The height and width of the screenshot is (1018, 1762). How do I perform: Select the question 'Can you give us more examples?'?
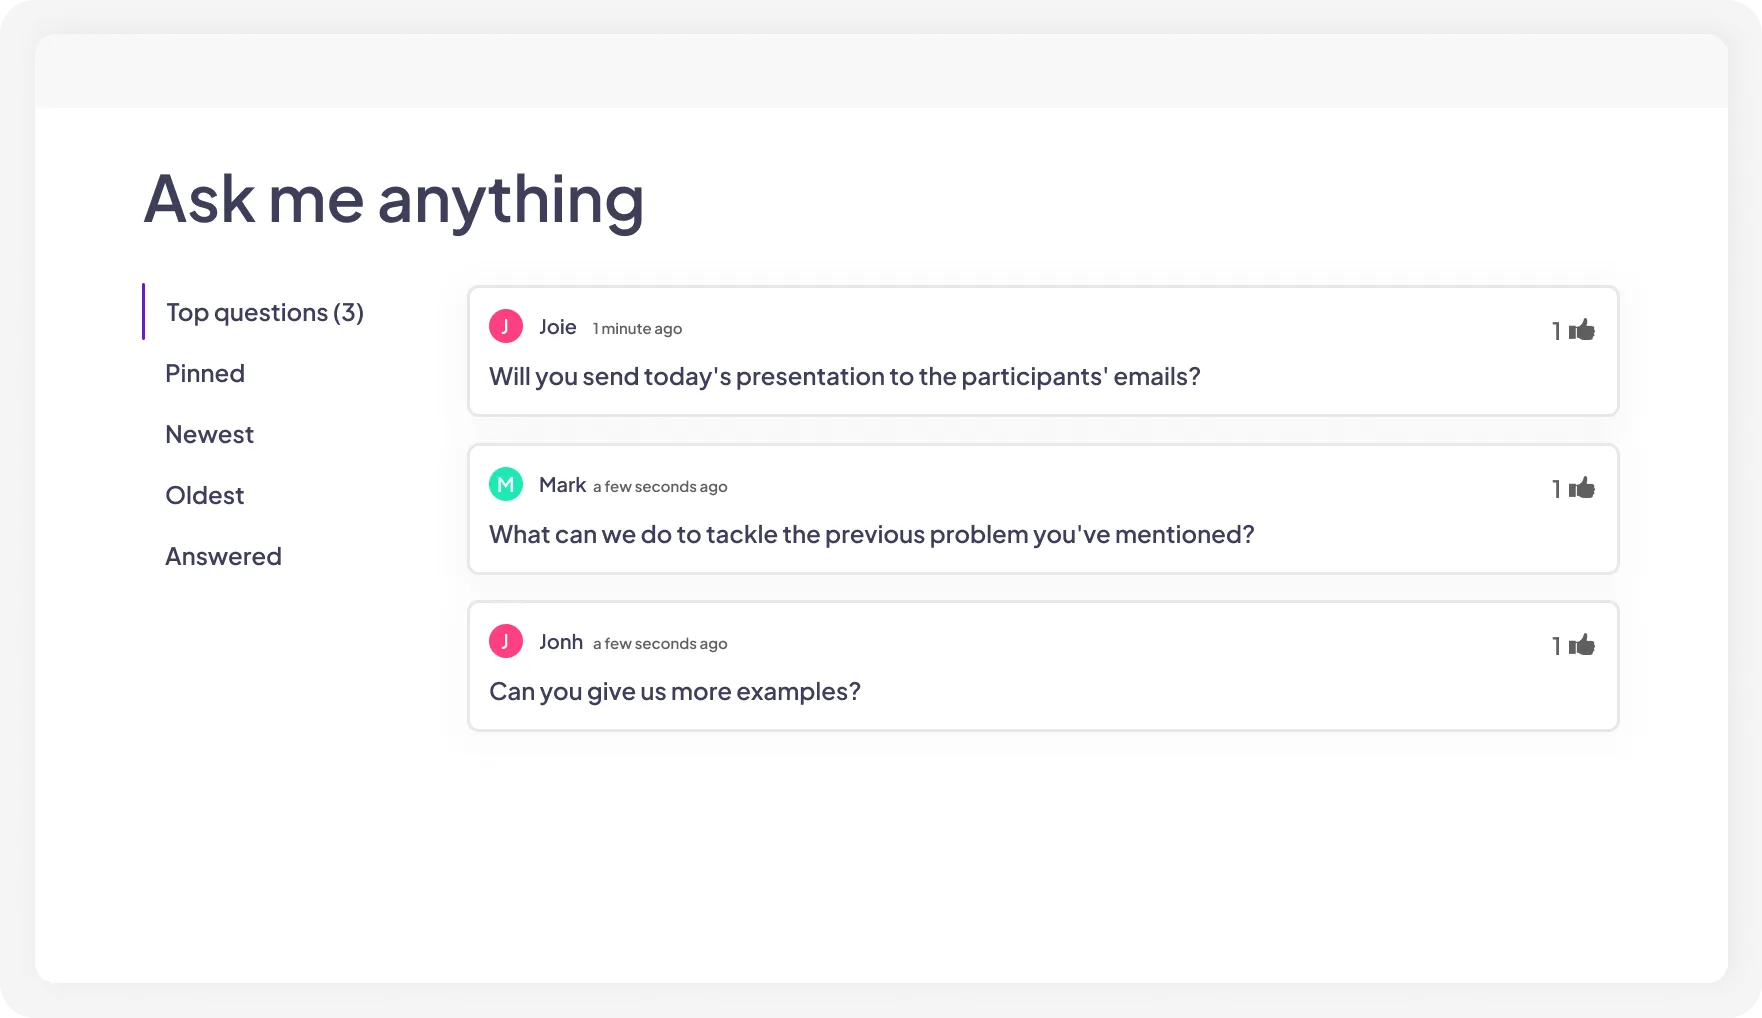point(673,691)
